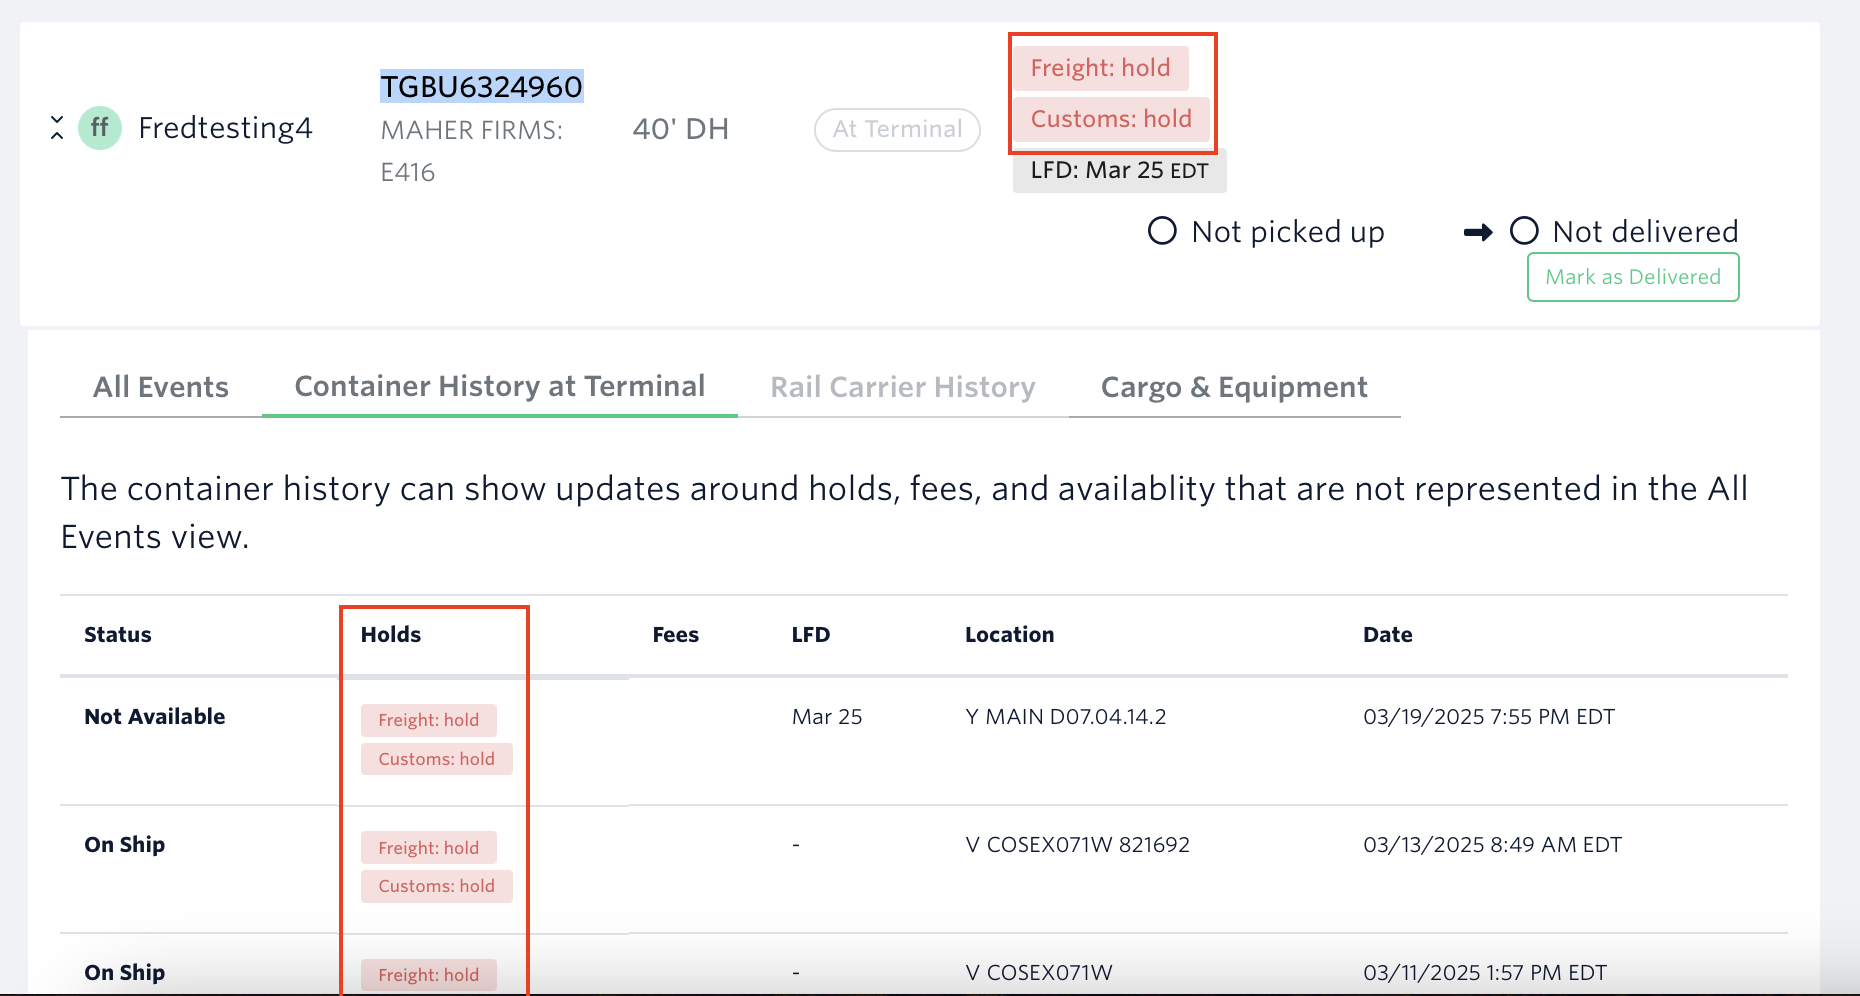1860x996 pixels.
Task: Select the 'Not delivered' radio circle
Action: pos(1524,231)
